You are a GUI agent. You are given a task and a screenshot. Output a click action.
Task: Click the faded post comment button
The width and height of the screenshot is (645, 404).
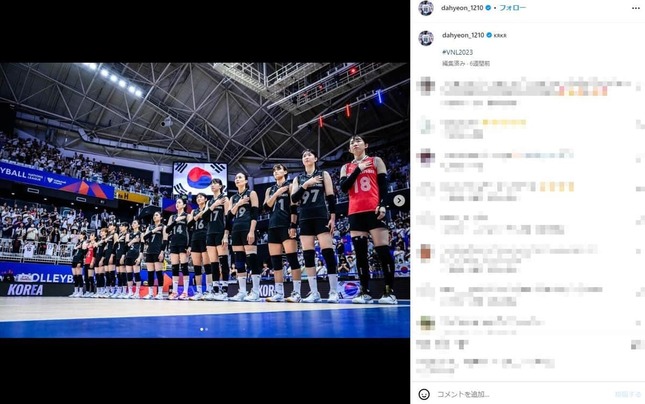tap(627, 394)
